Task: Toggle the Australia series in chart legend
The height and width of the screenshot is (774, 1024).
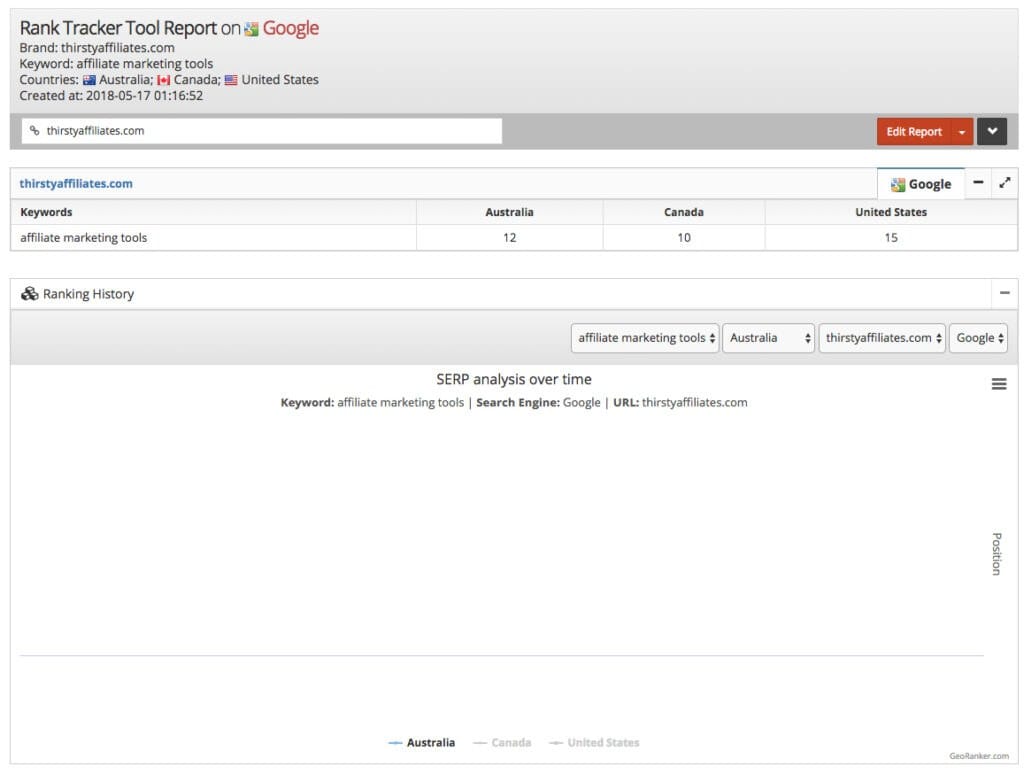Action: (422, 743)
